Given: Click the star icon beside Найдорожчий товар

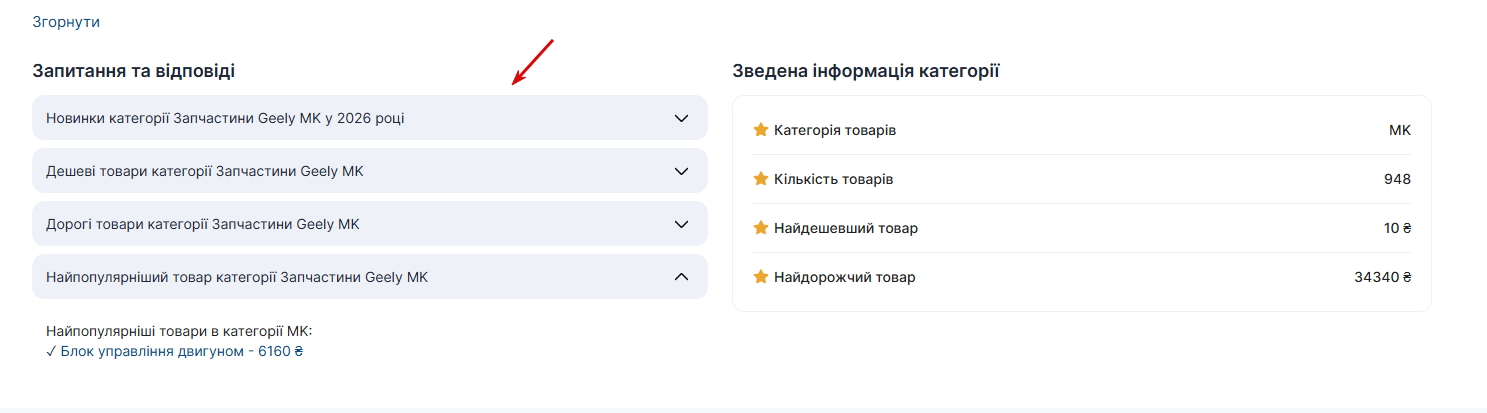Looking at the screenshot, I should [x=761, y=277].
